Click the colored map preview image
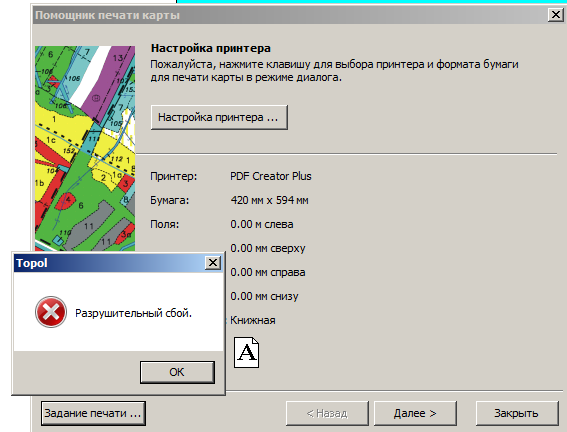This screenshot has width=567, height=432. (x=85, y=148)
